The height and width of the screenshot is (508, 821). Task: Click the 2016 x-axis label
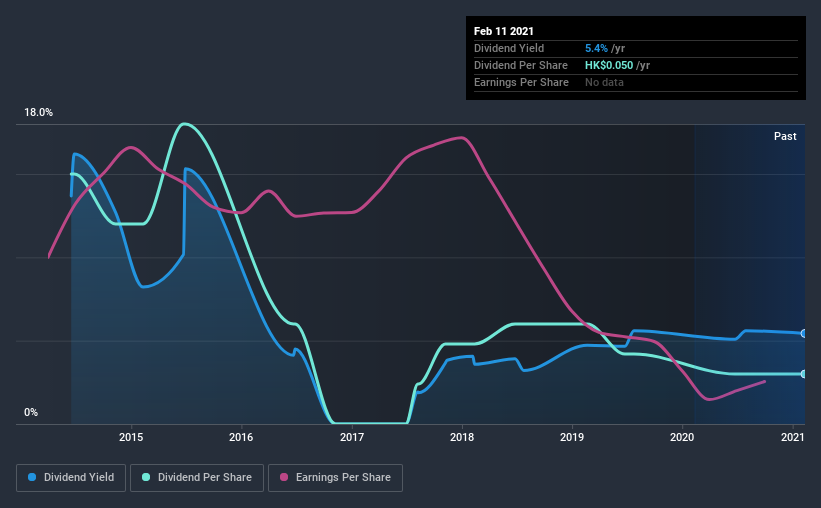point(241,437)
